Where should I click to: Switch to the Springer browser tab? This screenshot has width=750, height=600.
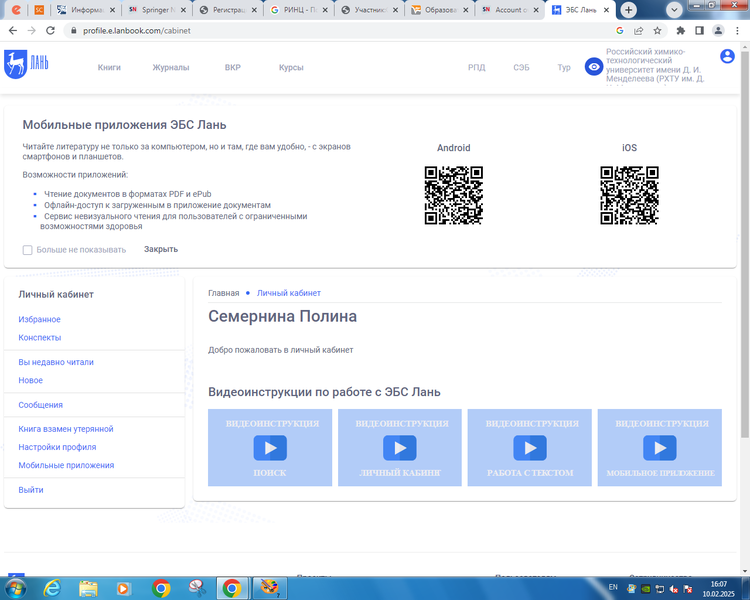click(x=155, y=9)
